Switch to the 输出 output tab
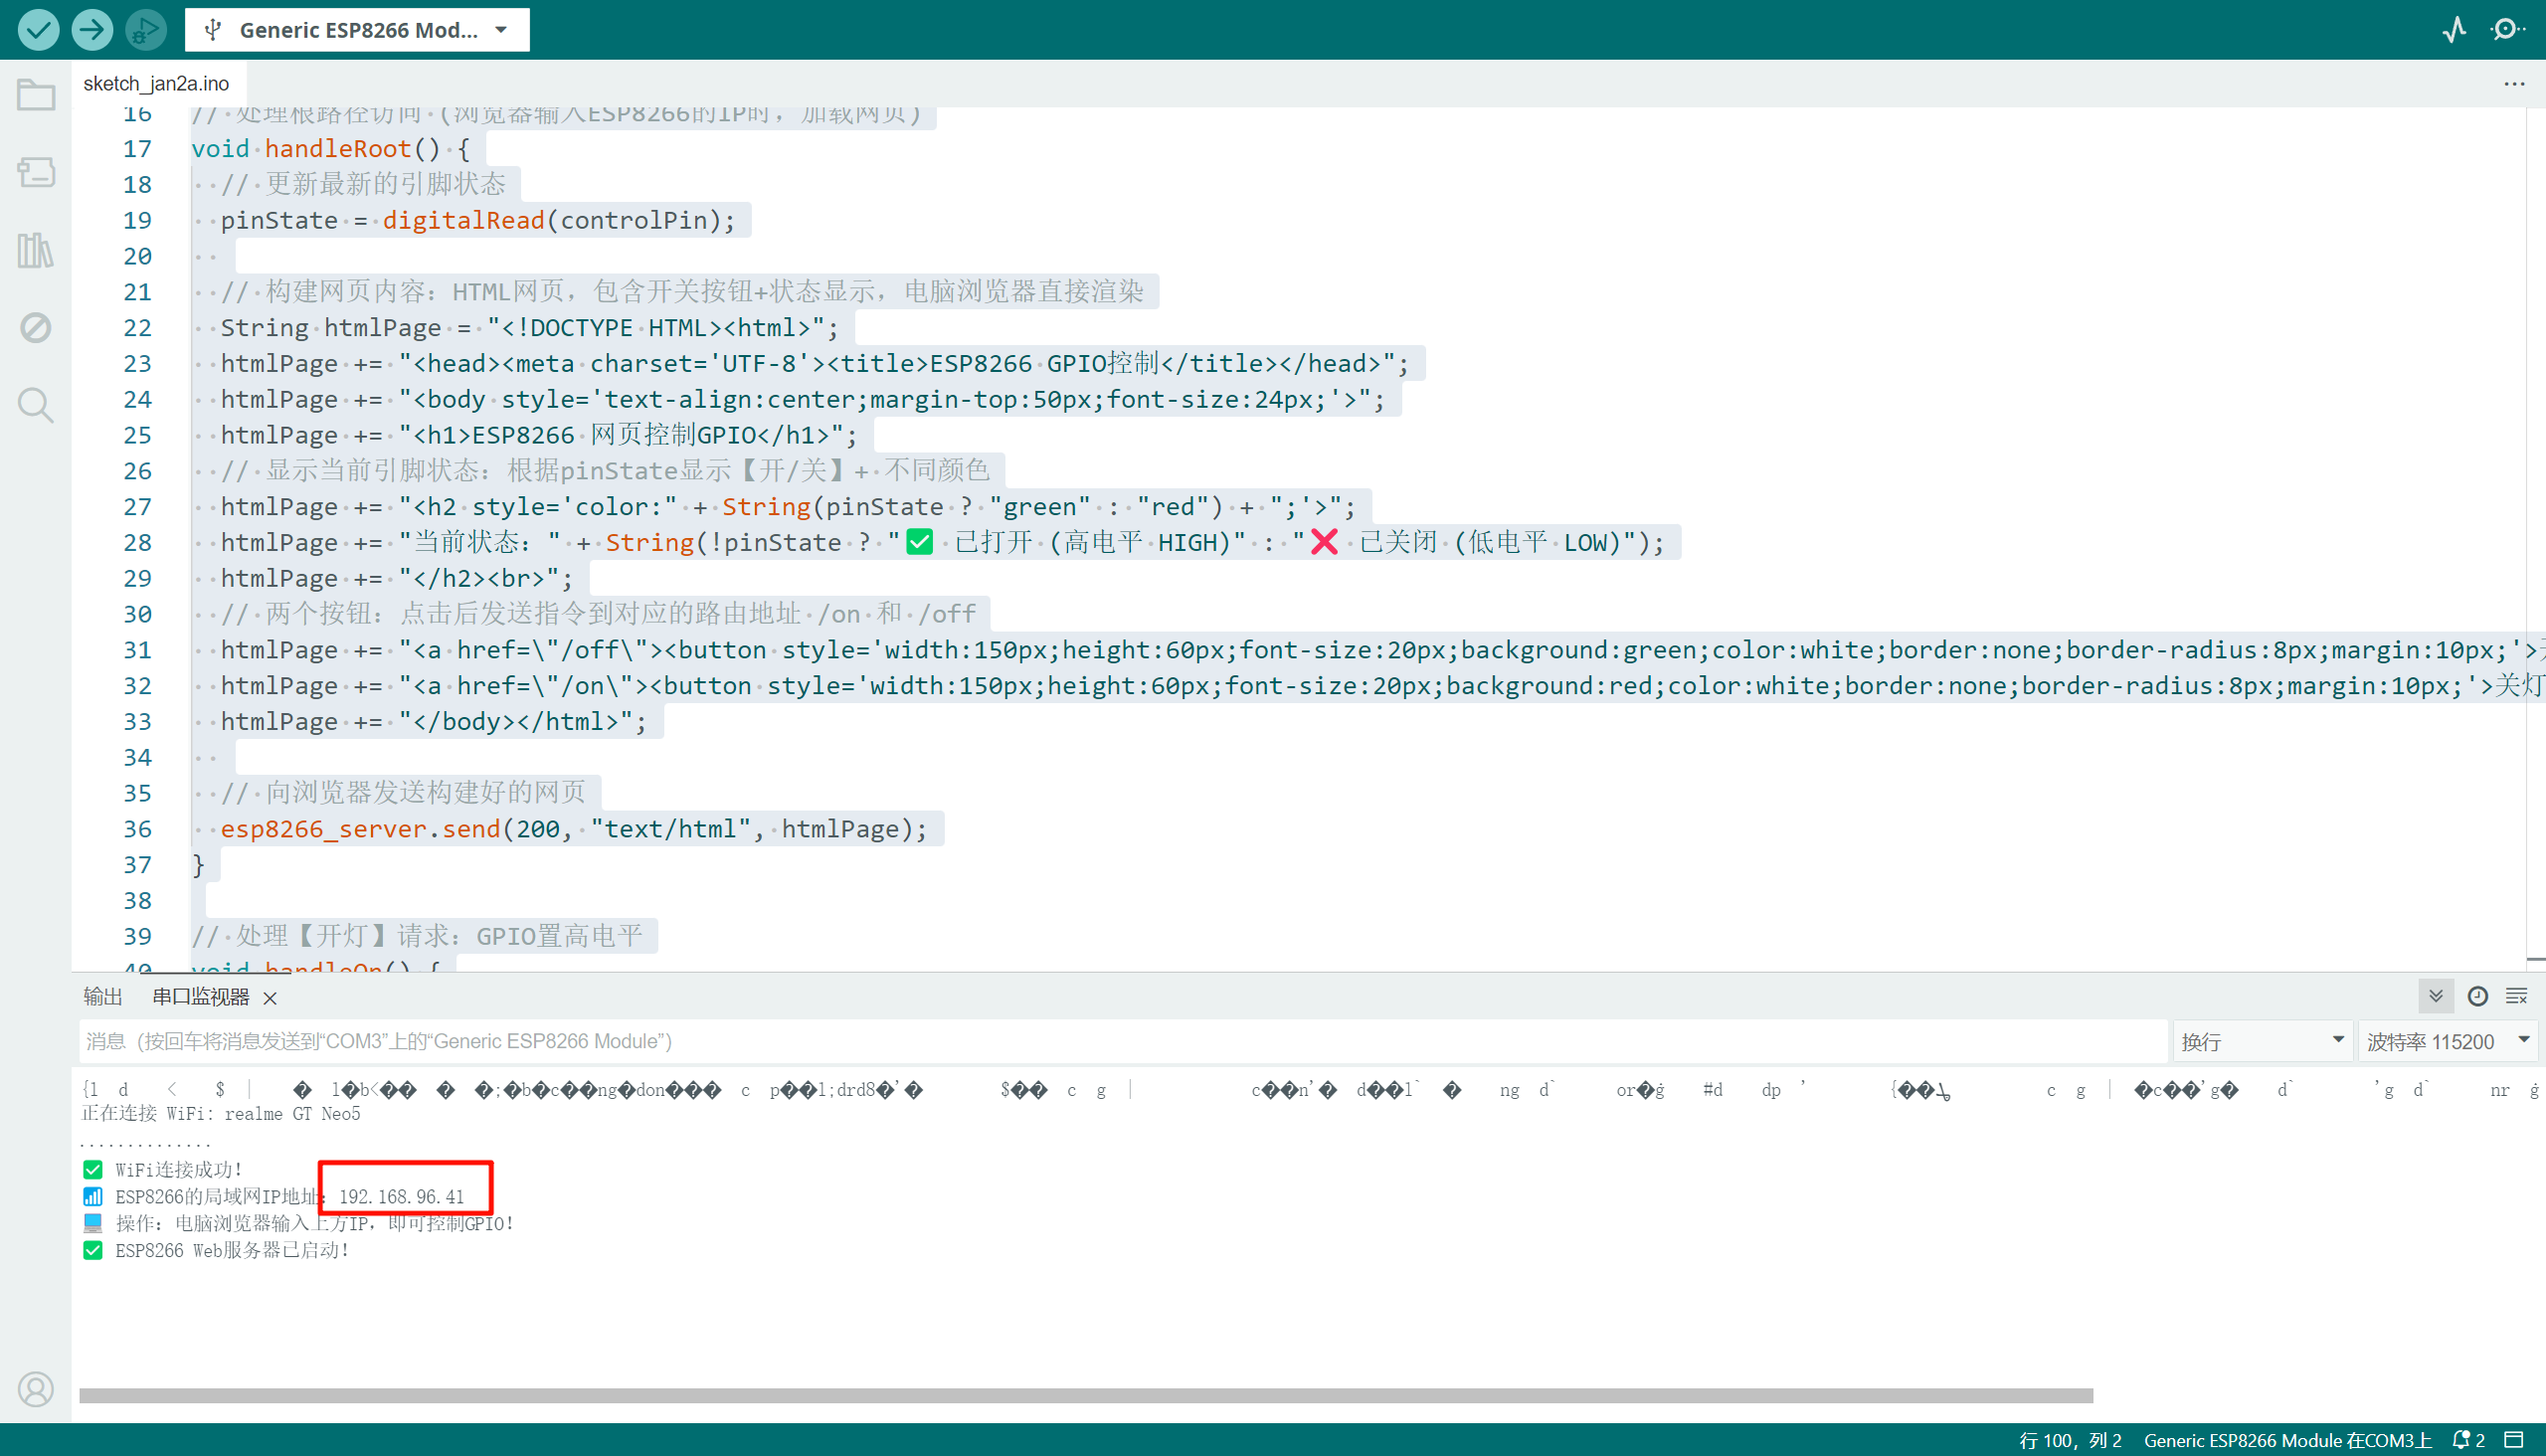Viewport: 2546px width, 1456px height. click(102, 996)
